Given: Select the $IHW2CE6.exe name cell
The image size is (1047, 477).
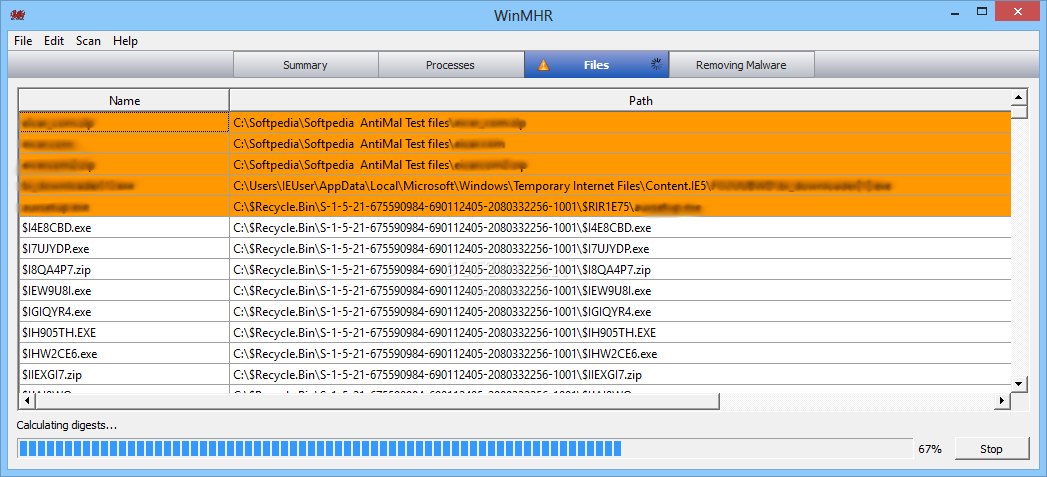Looking at the screenshot, I should 124,353.
